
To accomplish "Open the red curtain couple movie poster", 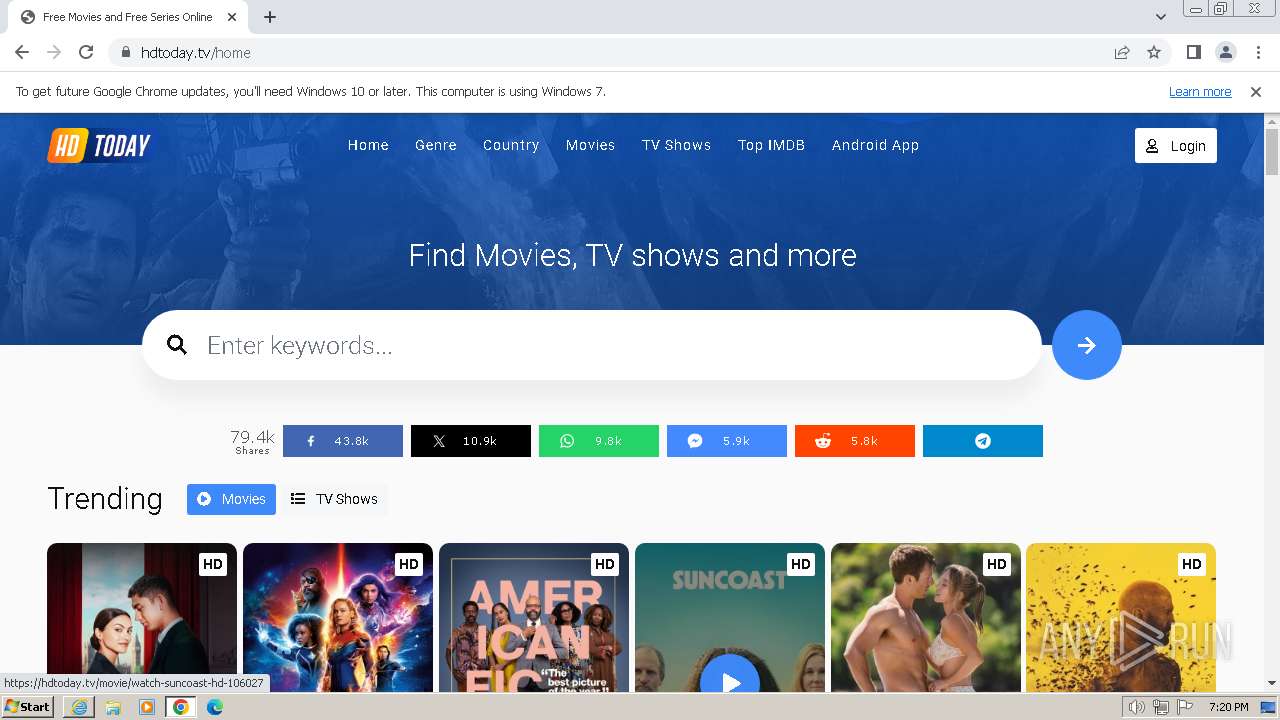I will coord(142,617).
